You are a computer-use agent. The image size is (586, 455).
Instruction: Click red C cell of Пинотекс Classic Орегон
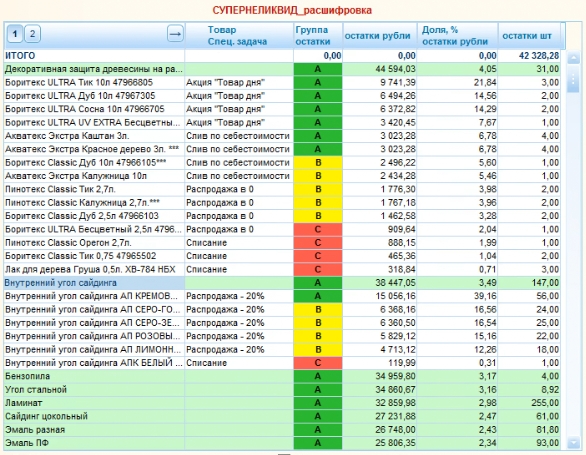point(318,243)
